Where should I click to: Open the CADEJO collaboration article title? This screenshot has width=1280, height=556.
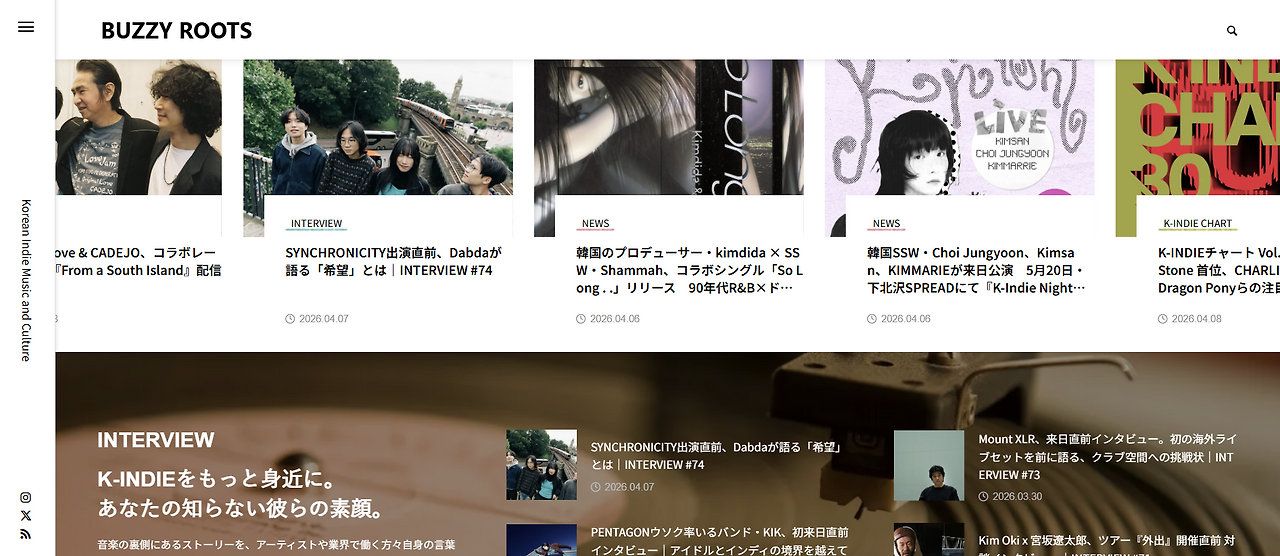click(139, 262)
